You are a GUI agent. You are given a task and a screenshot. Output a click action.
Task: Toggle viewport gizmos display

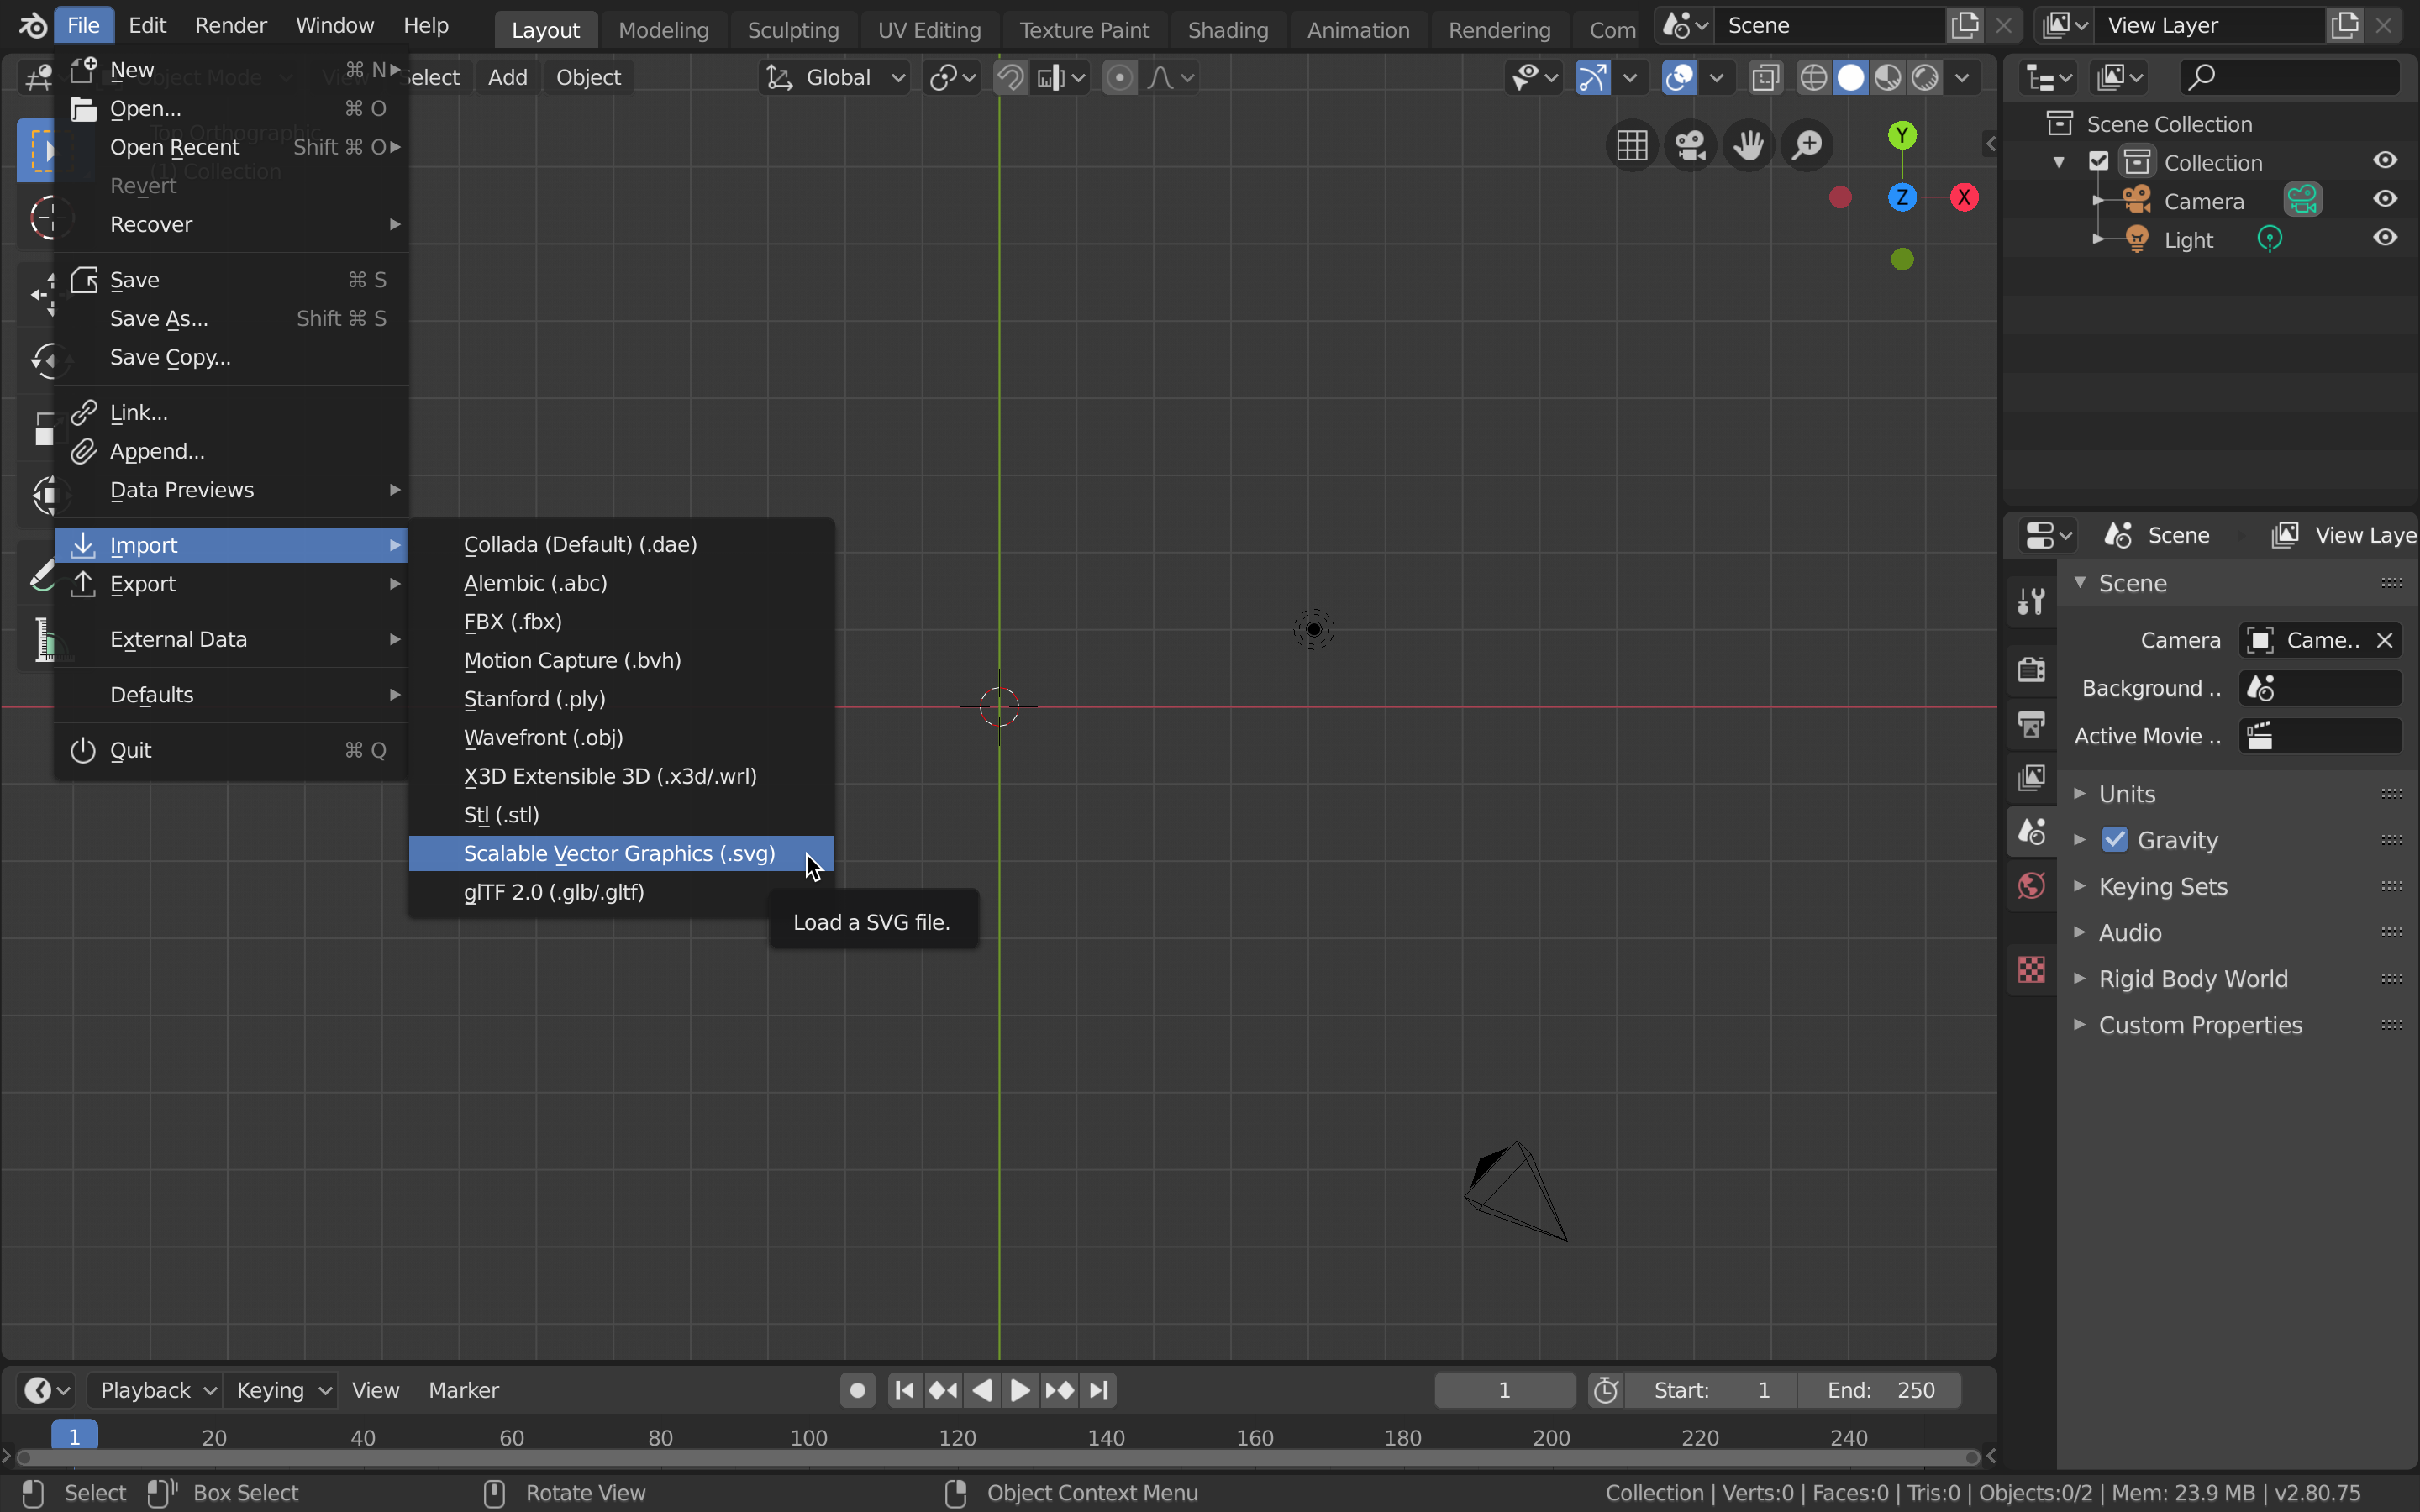tap(1593, 77)
